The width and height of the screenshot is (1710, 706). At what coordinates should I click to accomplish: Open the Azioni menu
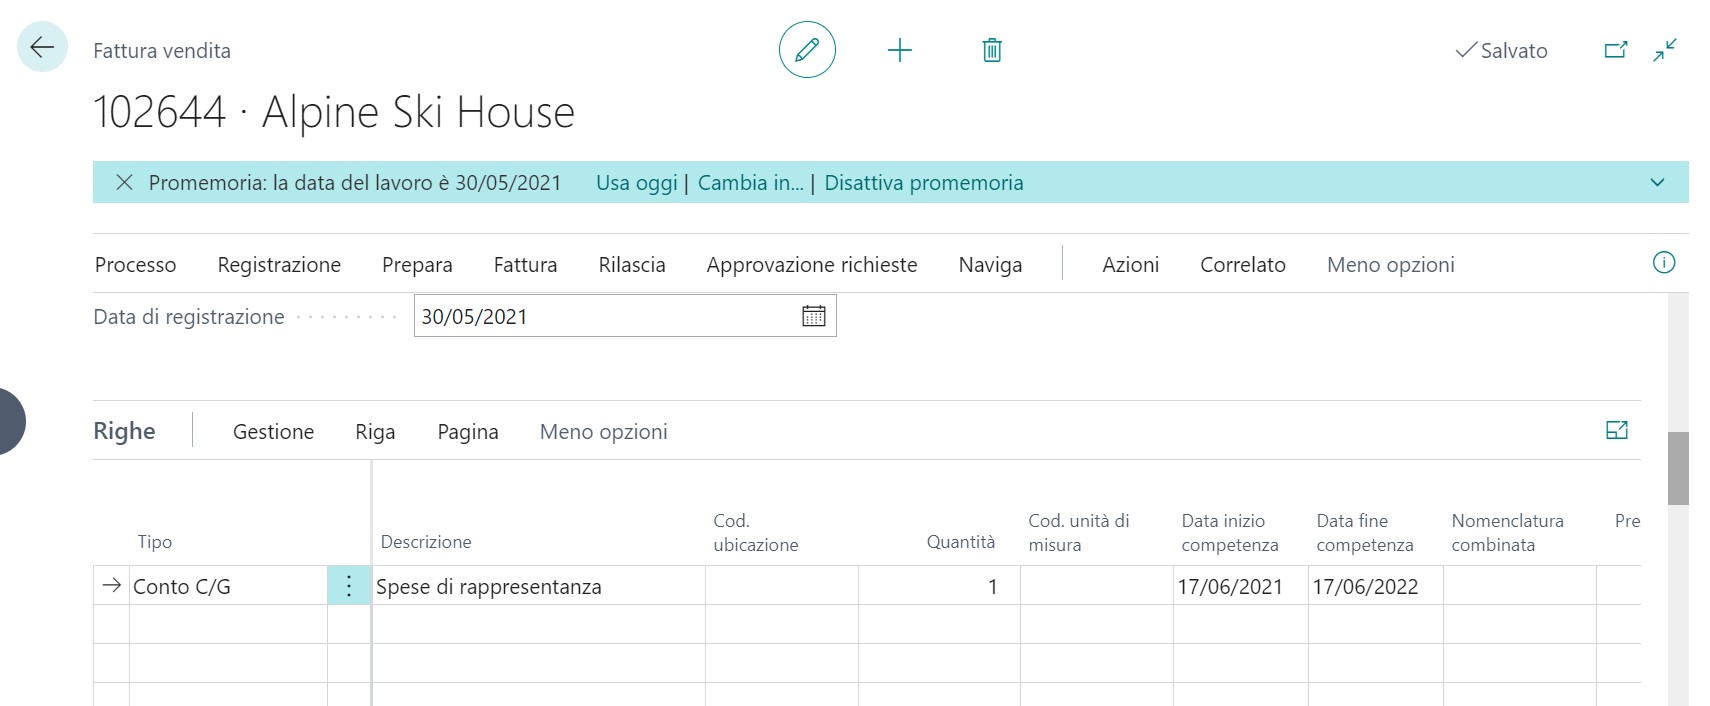[1130, 265]
